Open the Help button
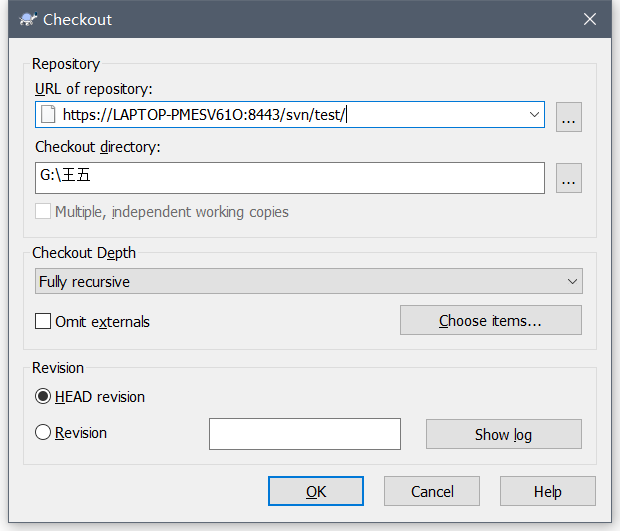 tap(548, 491)
